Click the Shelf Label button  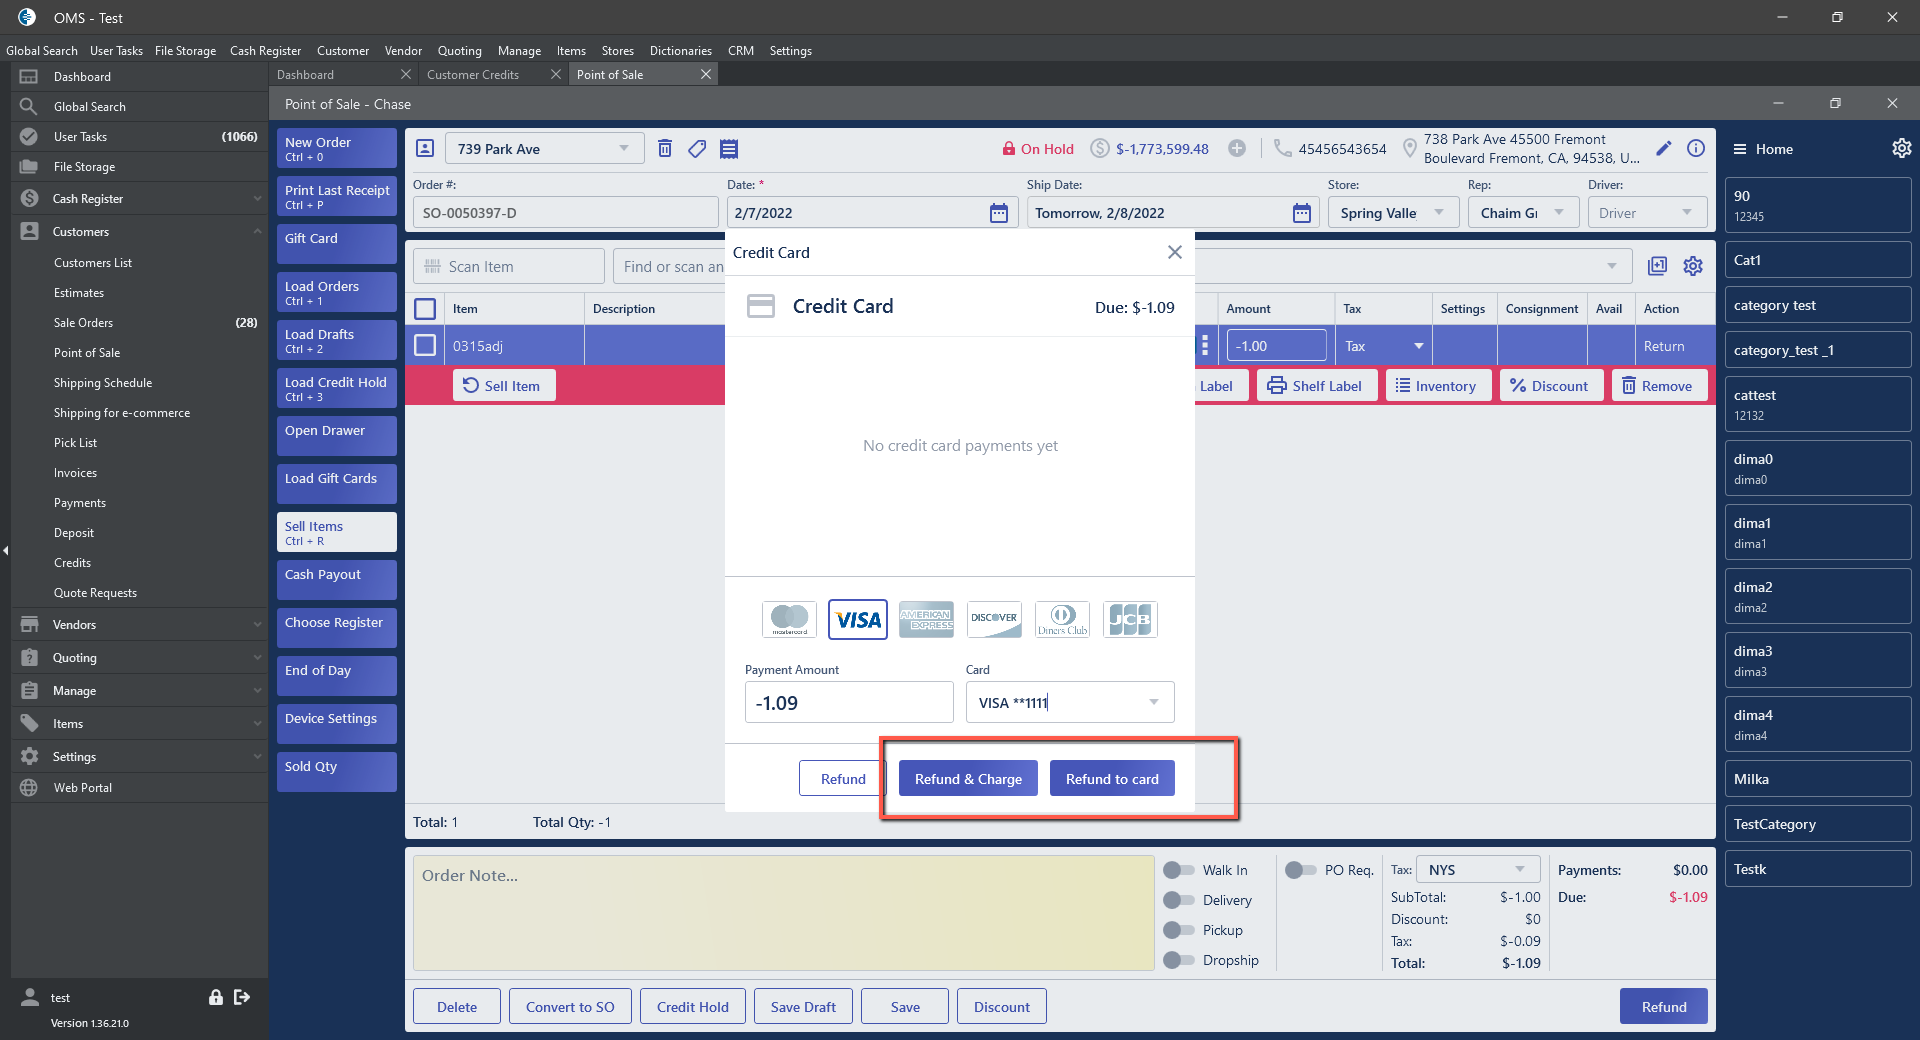(x=1317, y=386)
